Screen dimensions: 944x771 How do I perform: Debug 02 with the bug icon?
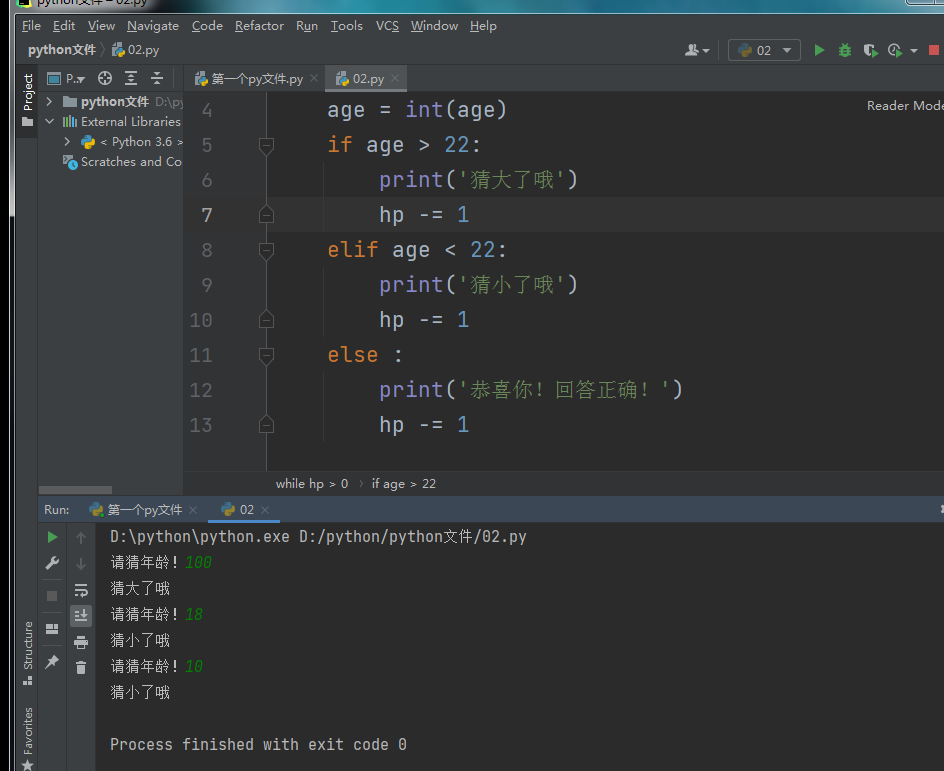pyautogui.click(x=845, y=50)
